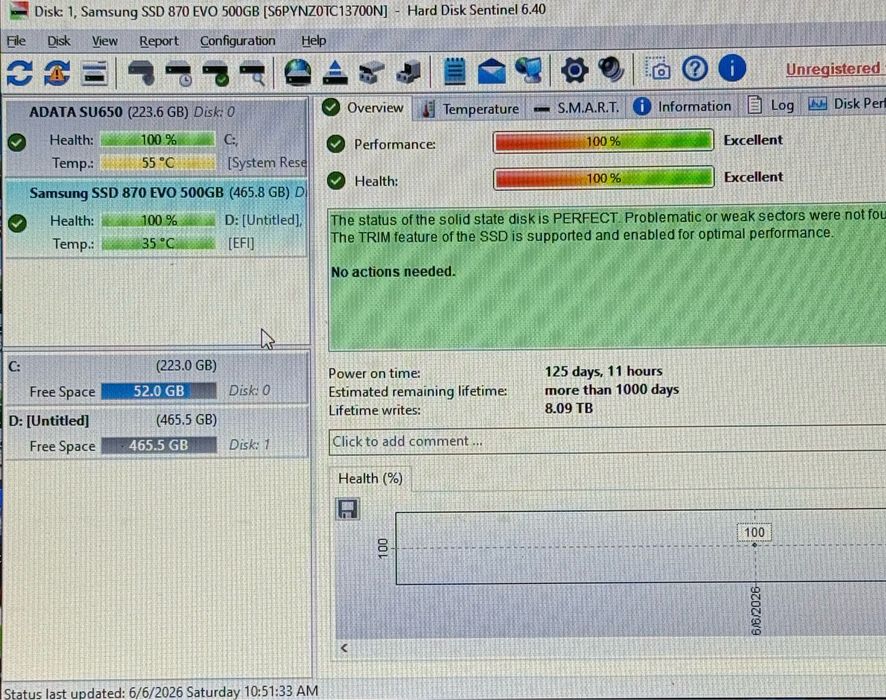Screen dimensions: 886x700
Task: Click the eject-style blue triangle disk icon
Action: (x=335, y=72)
